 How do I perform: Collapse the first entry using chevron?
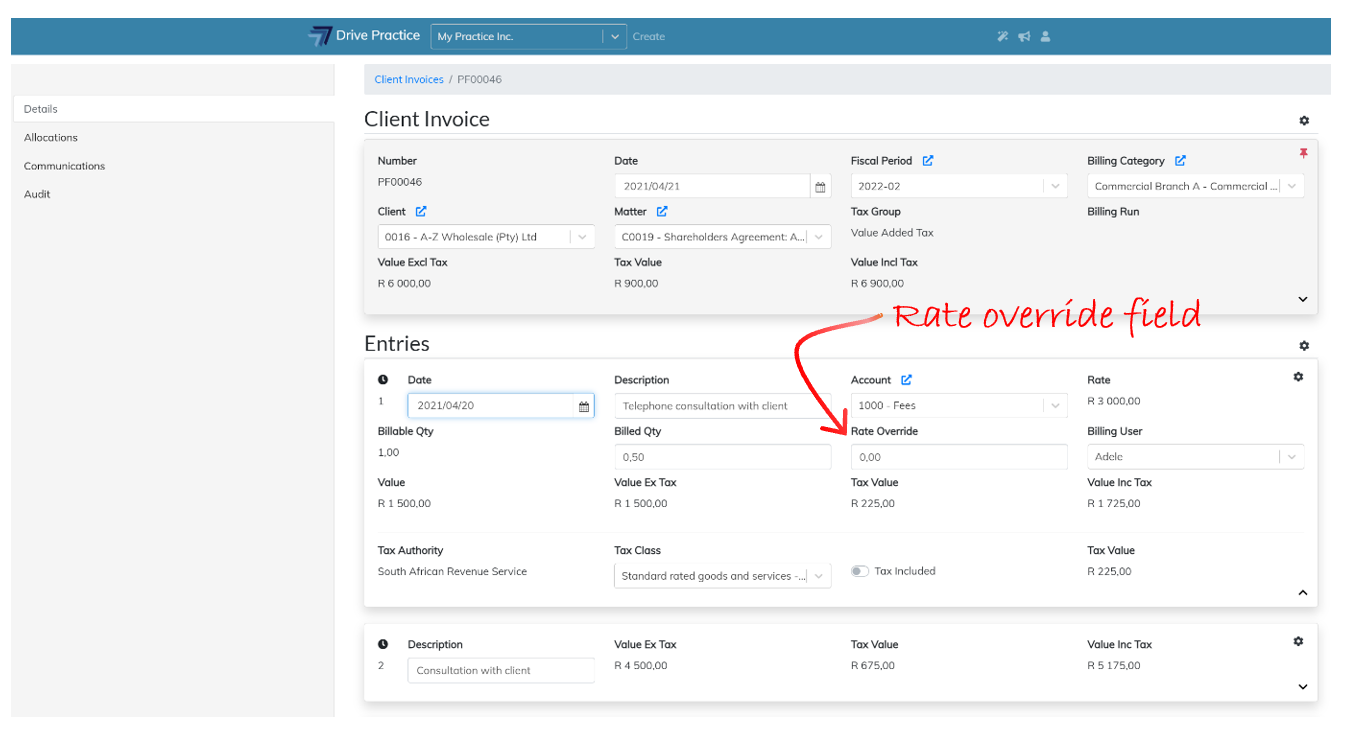point(1302,593)
